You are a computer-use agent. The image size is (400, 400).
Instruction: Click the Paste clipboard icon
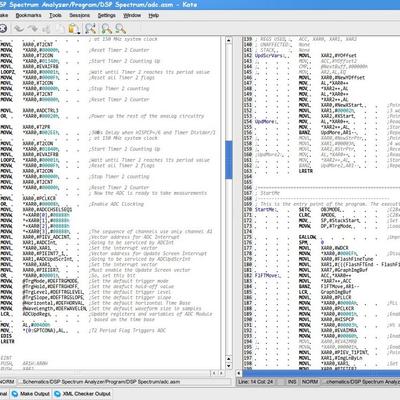(x=74, y=29)
